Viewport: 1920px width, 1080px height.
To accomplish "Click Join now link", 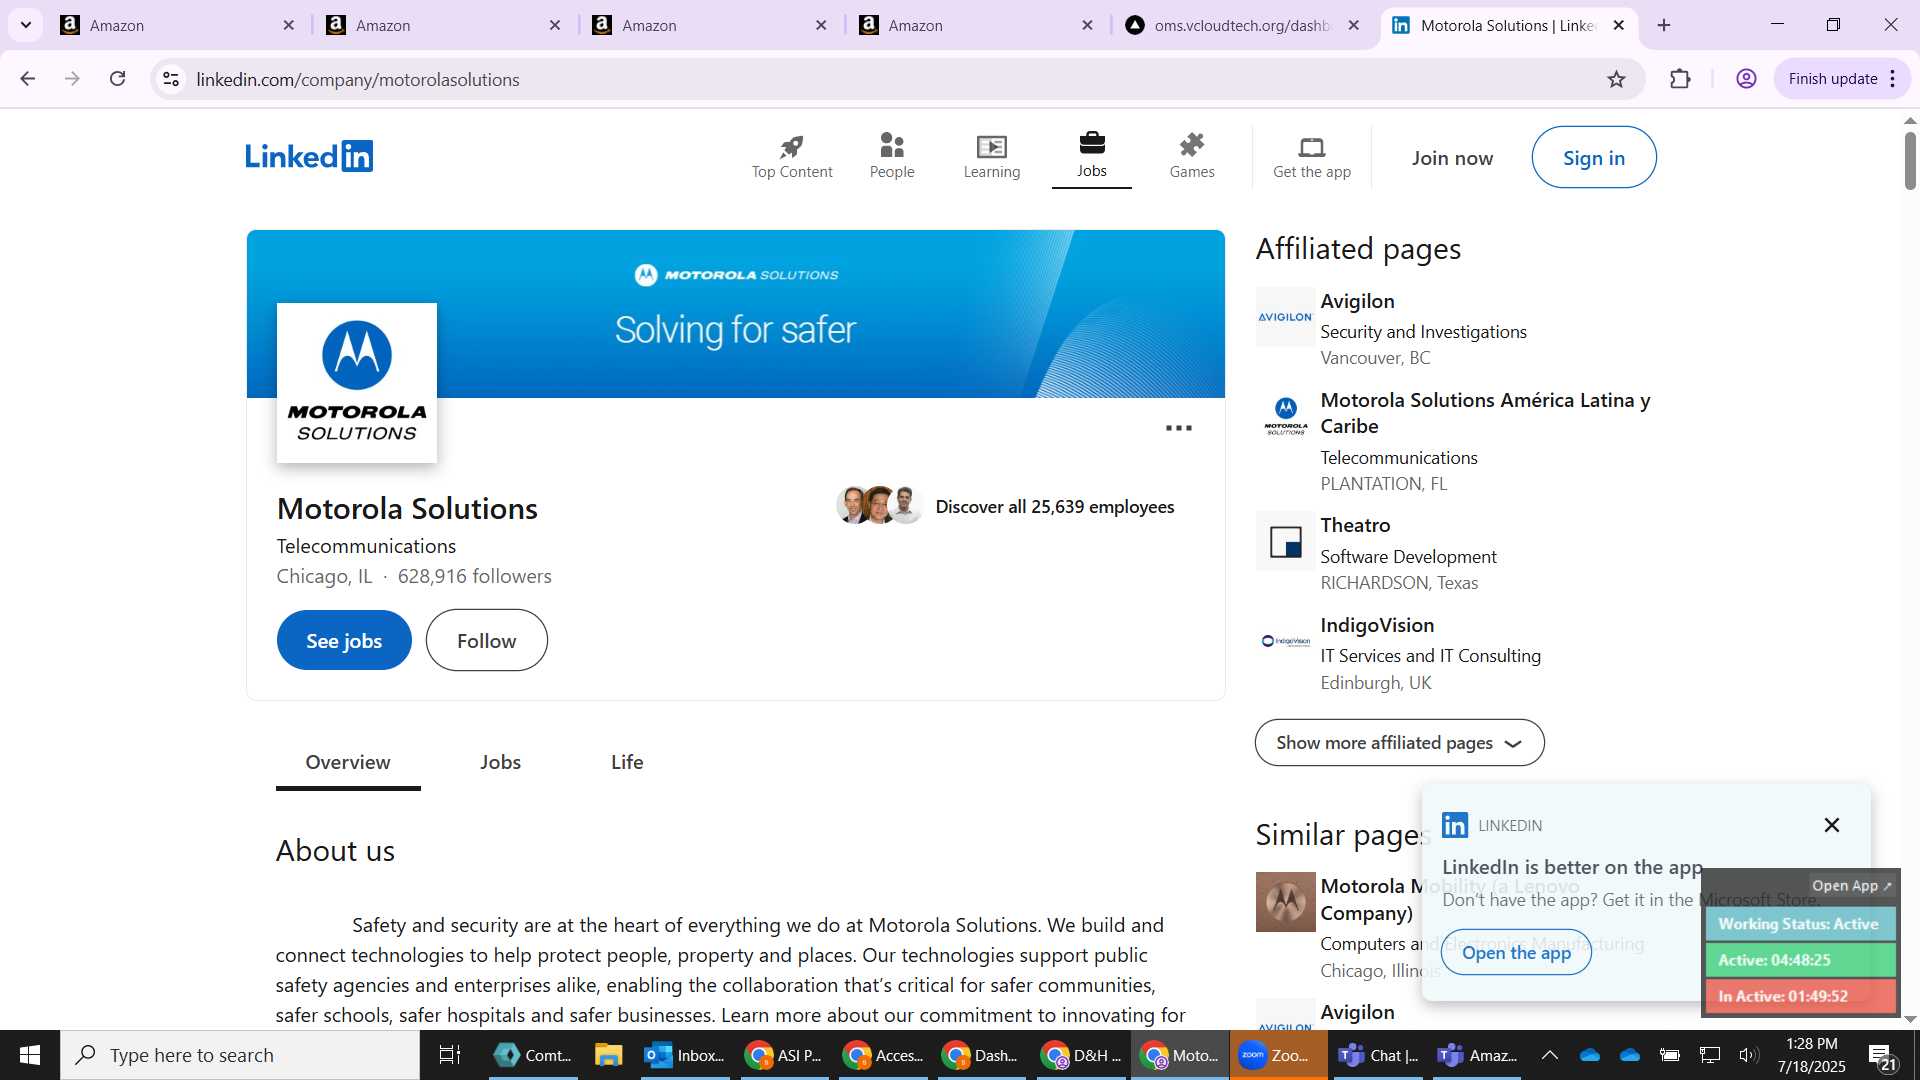I will [1452, 158].
